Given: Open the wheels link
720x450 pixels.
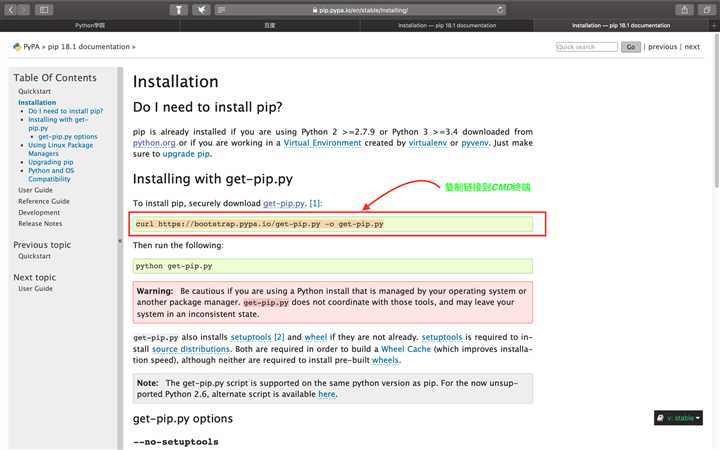Looking at the screenshot, I should (385, 360).
